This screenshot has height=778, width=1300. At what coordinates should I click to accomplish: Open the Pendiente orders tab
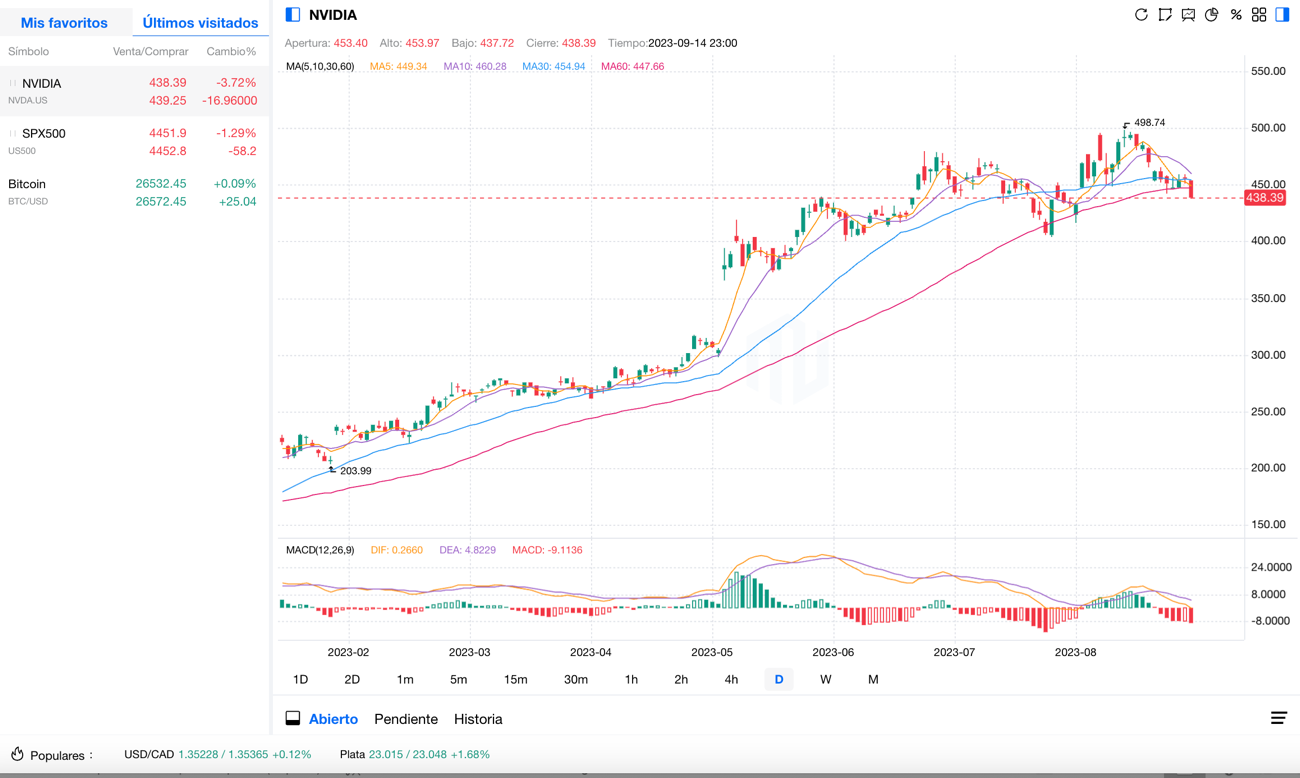(405, 719)
